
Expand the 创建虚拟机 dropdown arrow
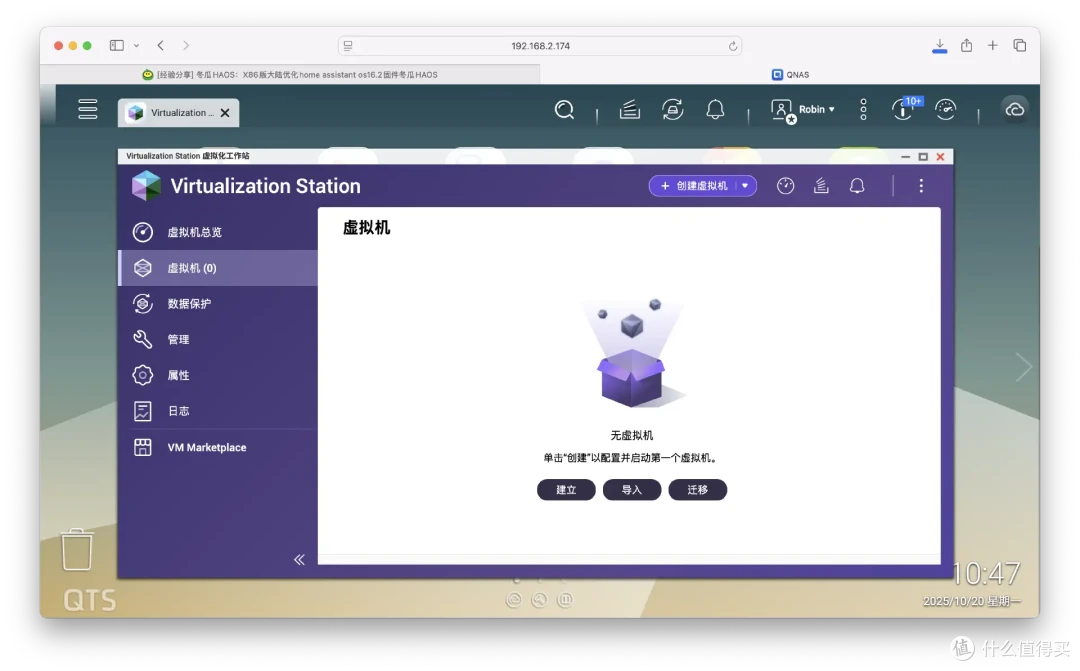[x=745, y=186]
